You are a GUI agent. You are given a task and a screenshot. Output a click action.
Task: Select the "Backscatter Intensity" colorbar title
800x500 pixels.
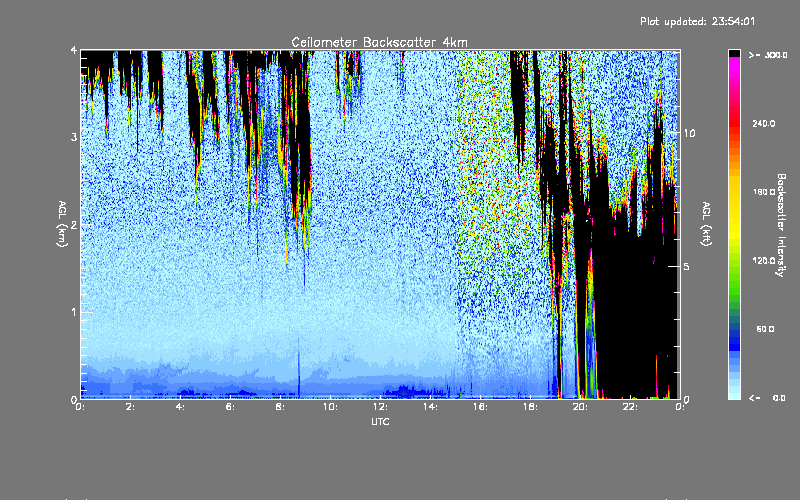coord(781,225)
